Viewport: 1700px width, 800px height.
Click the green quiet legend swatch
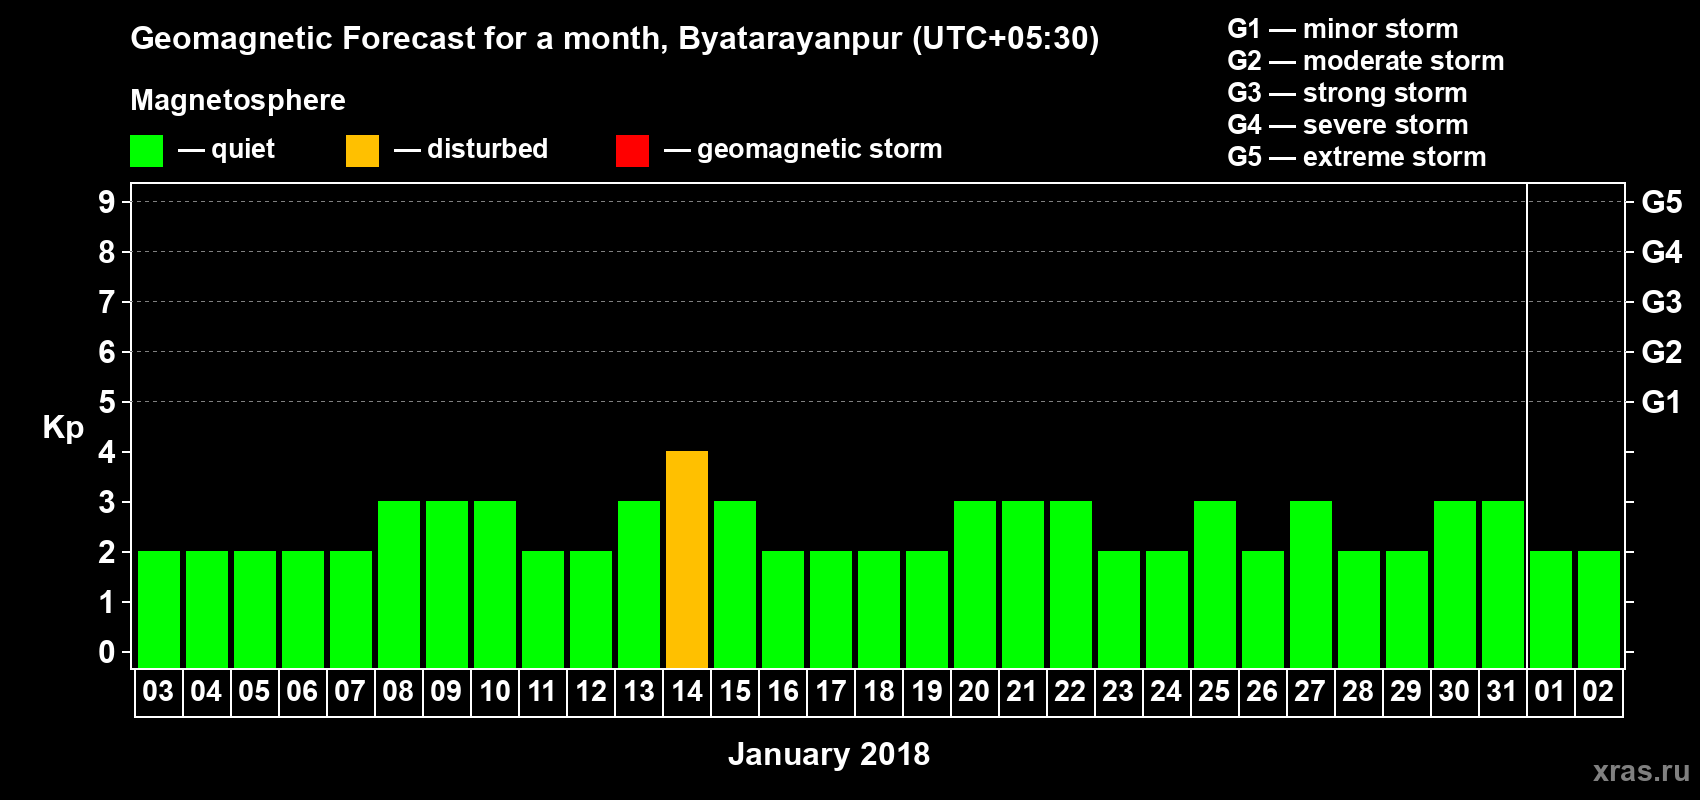click(146, 151)
